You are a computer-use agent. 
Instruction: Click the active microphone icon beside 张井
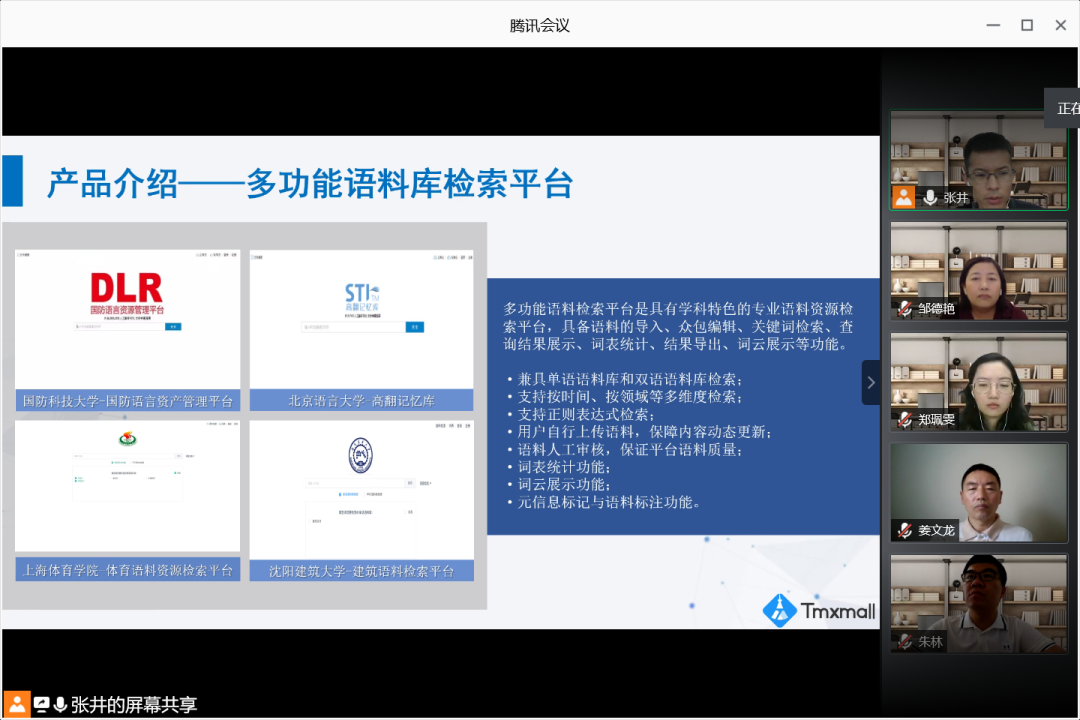point(930,197)
